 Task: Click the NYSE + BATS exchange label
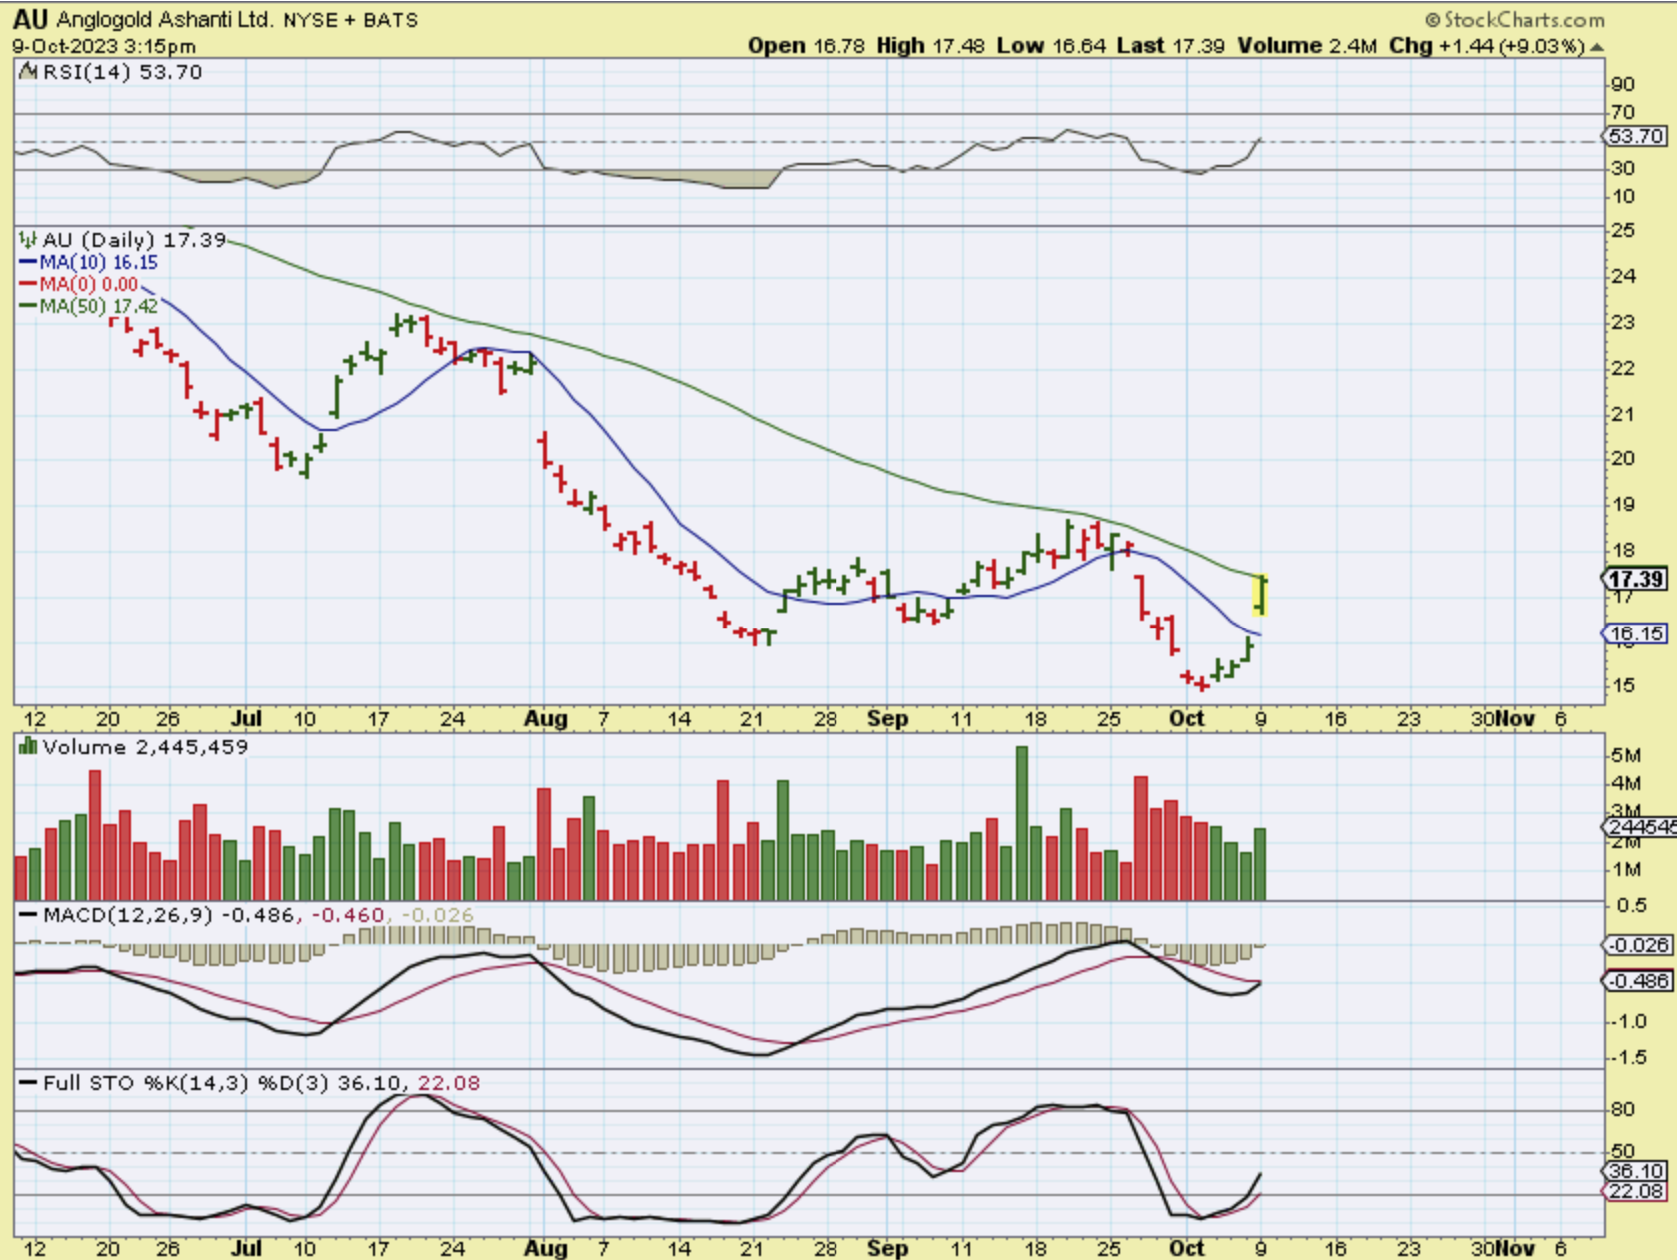pos(351,20)
